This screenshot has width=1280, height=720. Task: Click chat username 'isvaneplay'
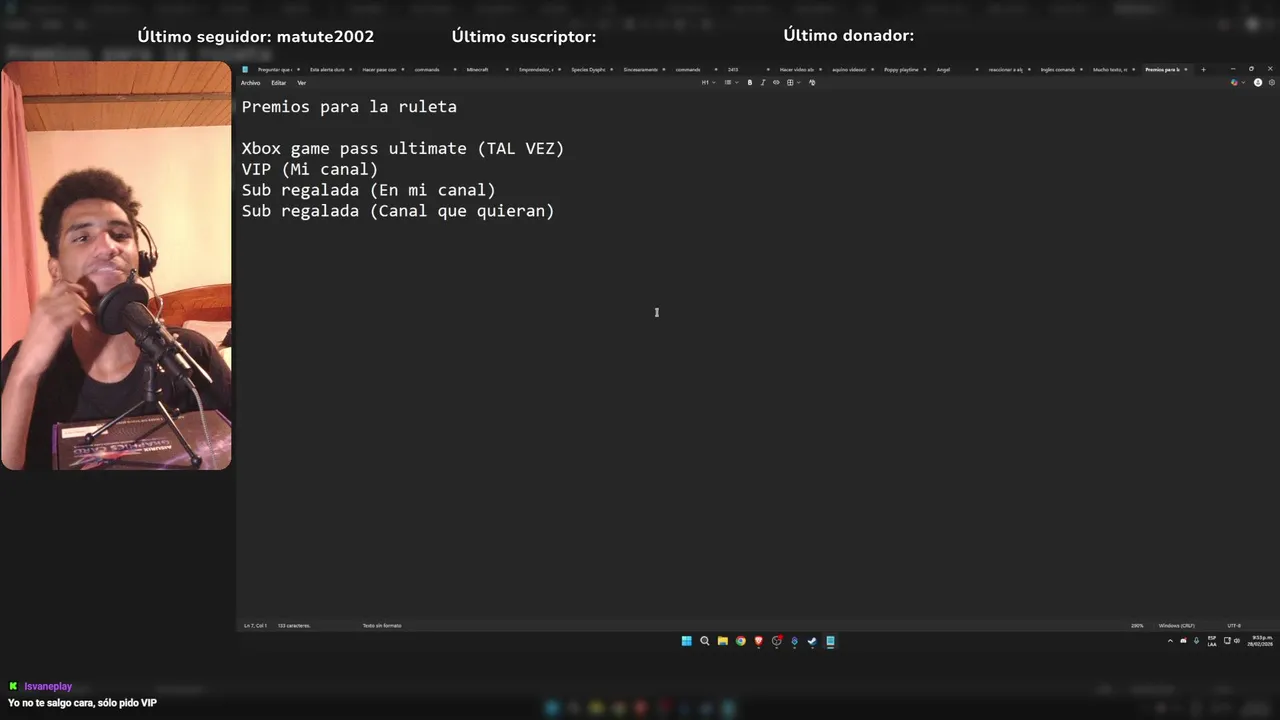tap(48, 687)
